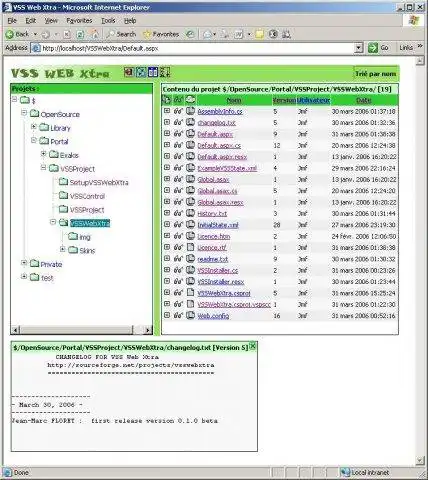
Task: Open the History toolbar icon beside Favorites
Action: click(190, 34)
